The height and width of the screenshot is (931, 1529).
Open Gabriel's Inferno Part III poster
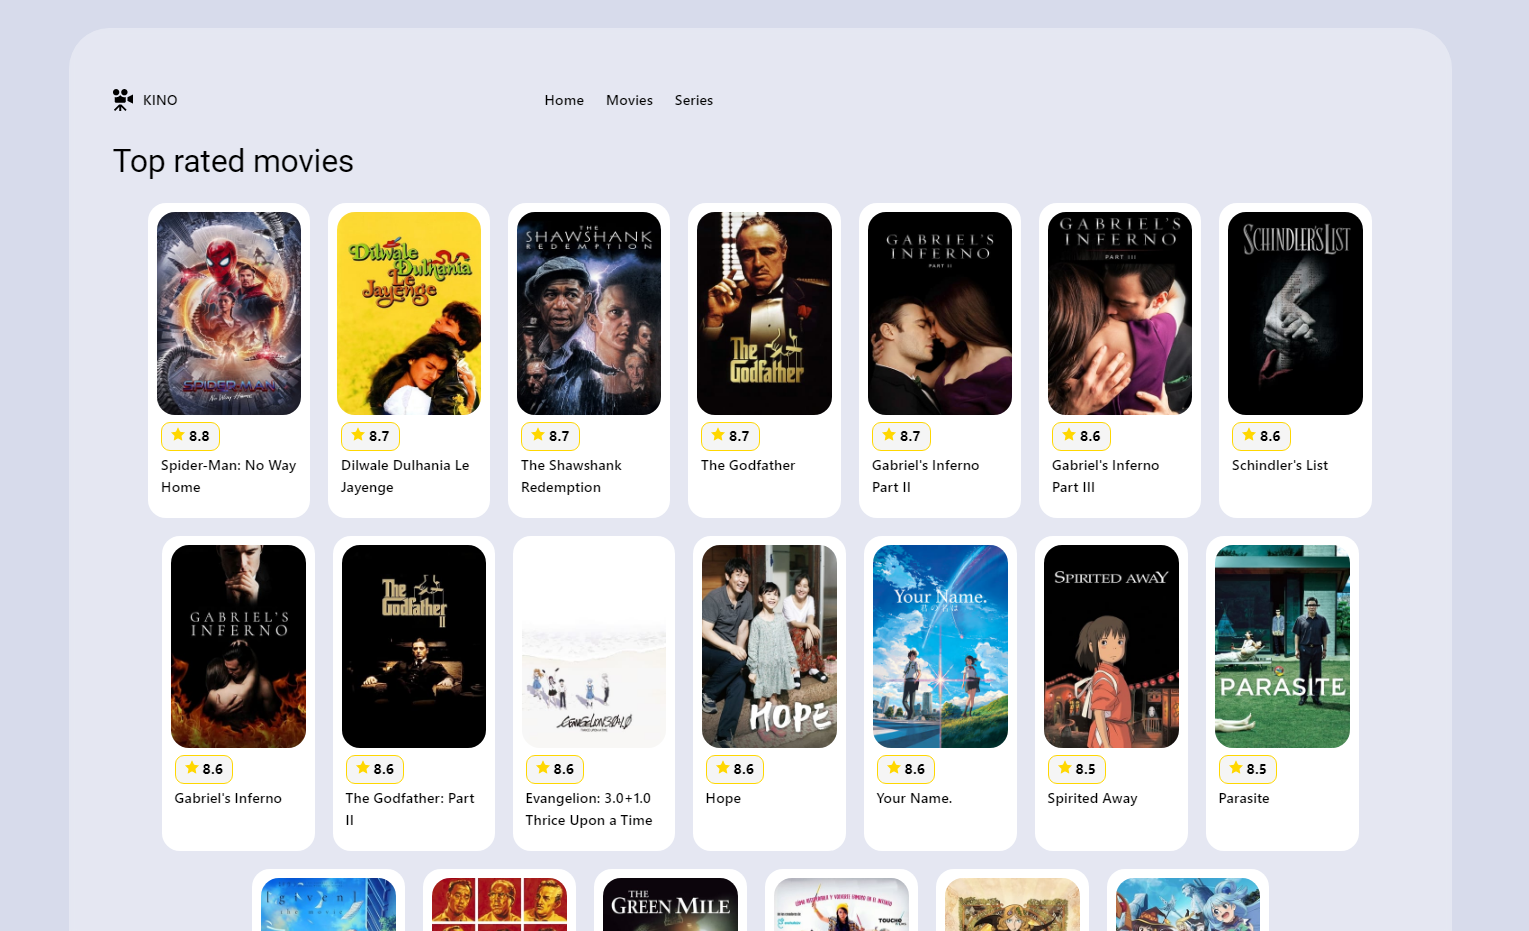tap(1120, 313)
